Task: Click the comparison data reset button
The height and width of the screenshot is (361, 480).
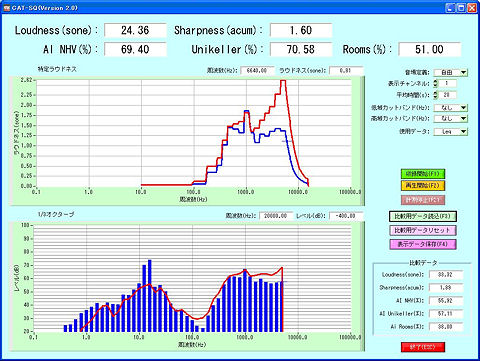Action: (423, 230)
